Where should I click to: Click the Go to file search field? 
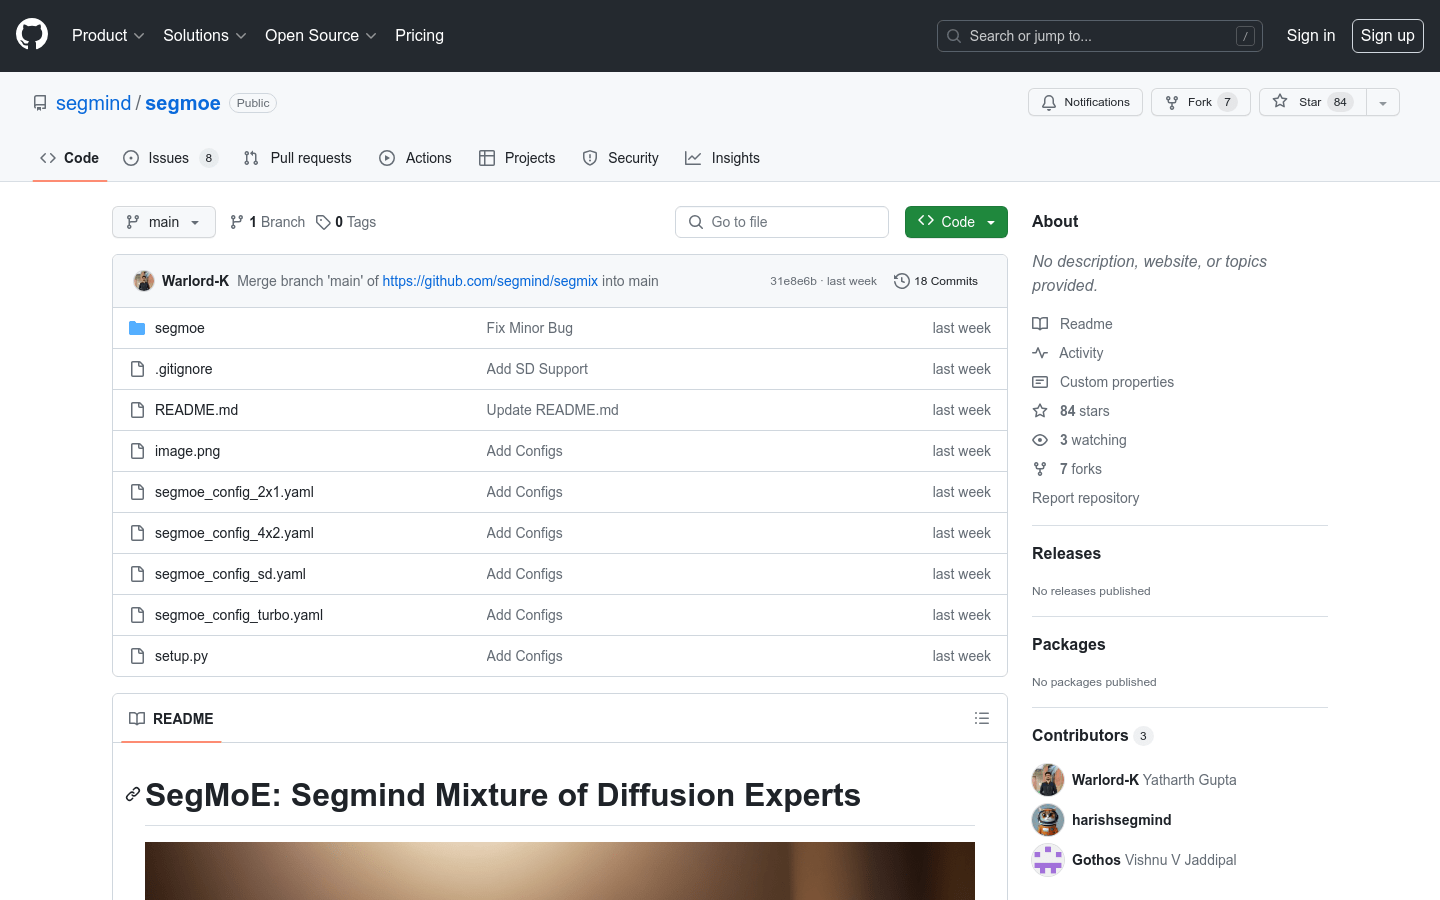point(782,222)
